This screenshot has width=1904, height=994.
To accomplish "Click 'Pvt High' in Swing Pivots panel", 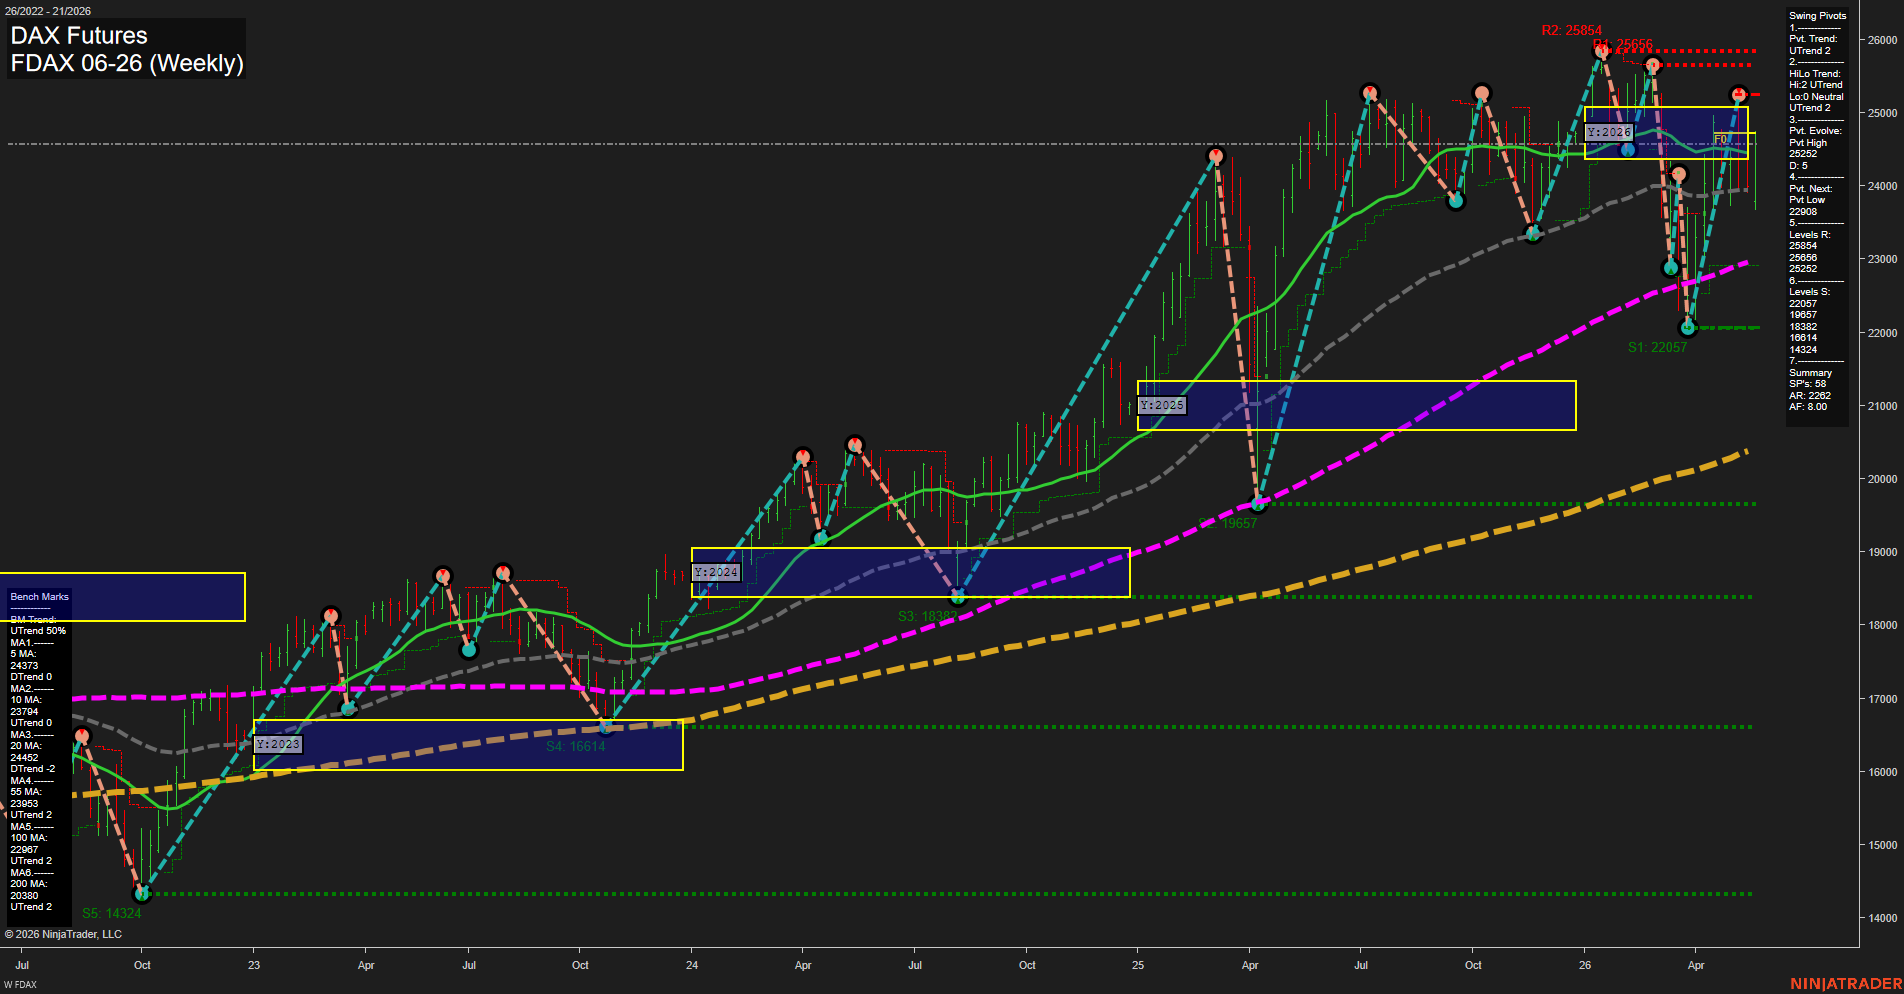I will tap(1808, 143).
